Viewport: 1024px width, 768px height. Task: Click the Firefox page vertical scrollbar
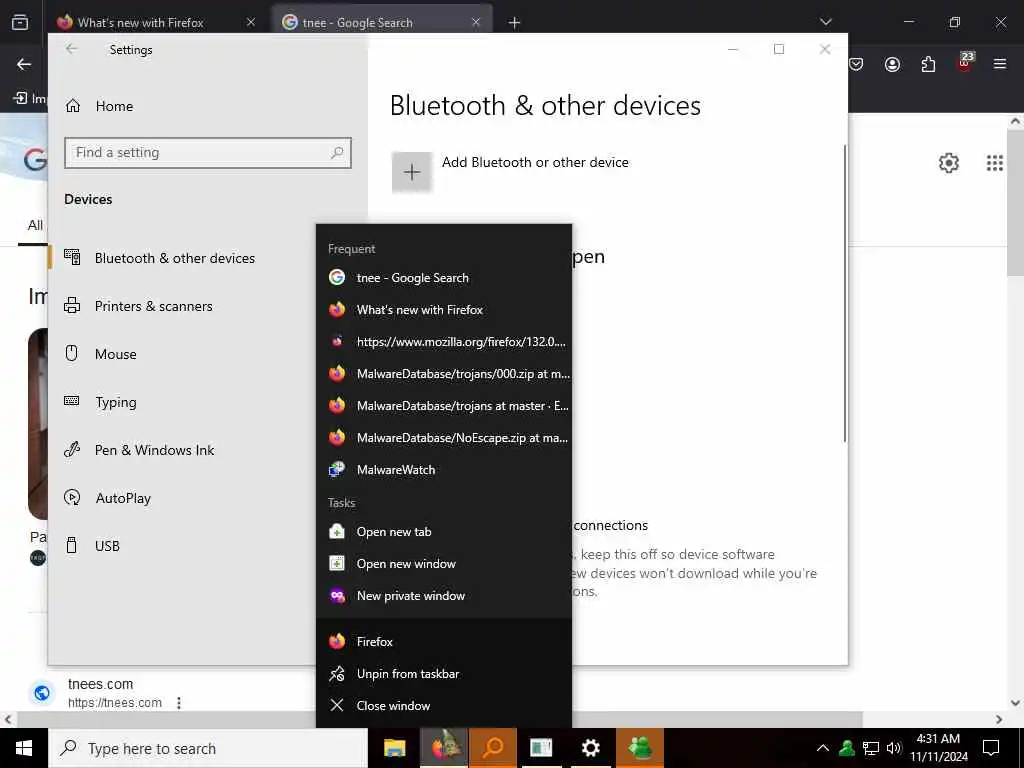[1016, 202]
